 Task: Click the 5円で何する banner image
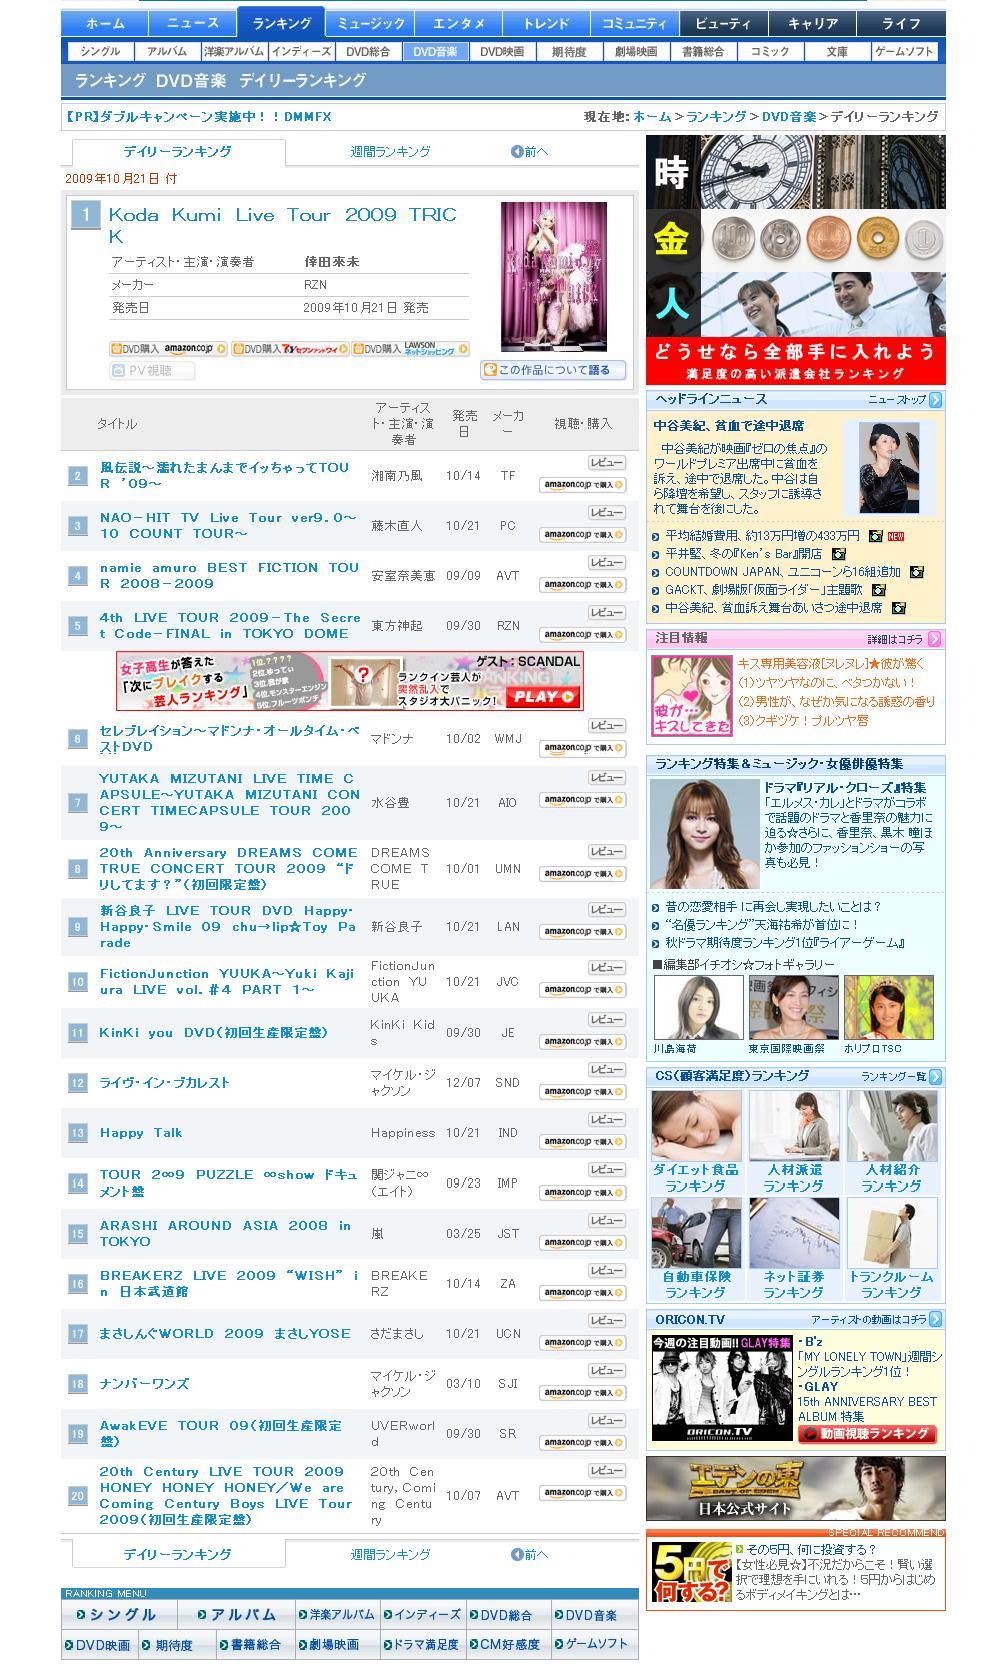pyautogui.click(x=690, y=1574)
